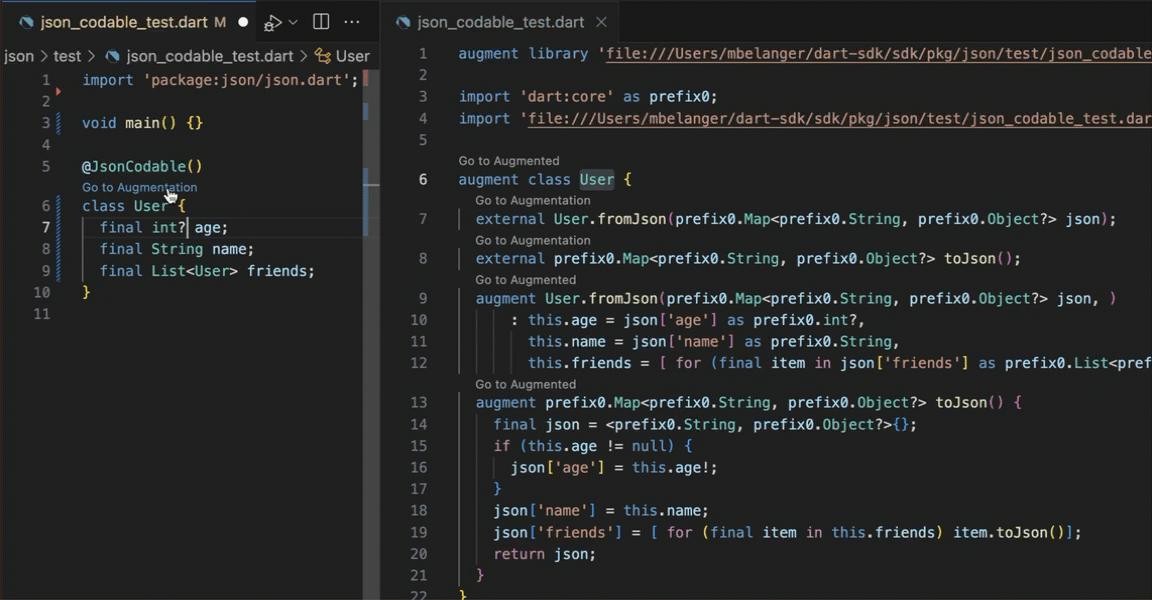Click Go to Augmentation above external User.fromJson
This screenshot has width=1152, height=600.
coord(532,200)
